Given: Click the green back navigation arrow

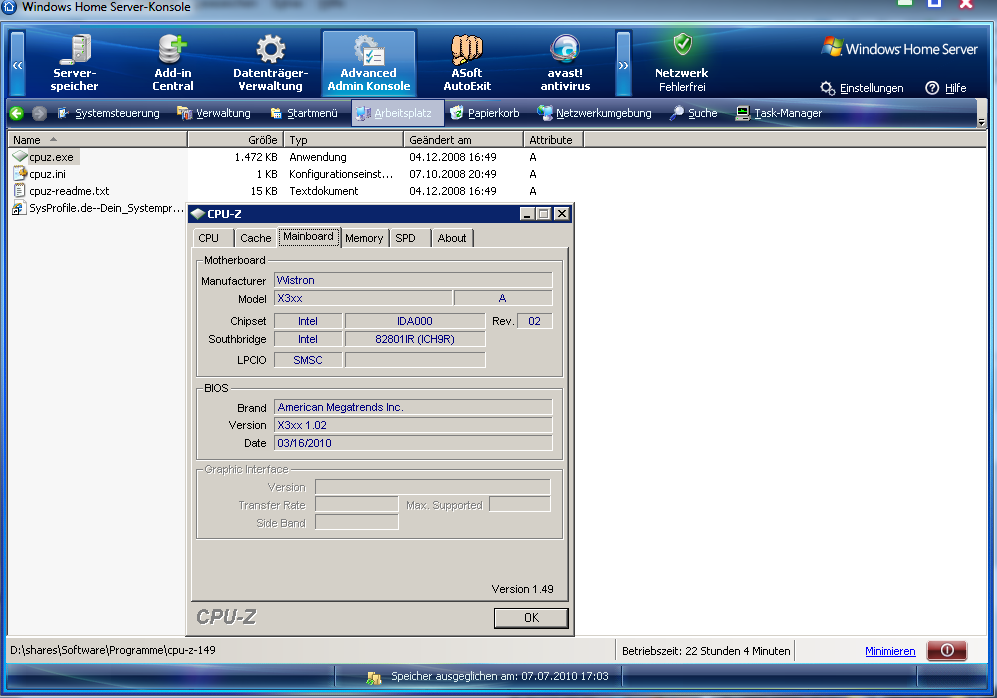Looking at the screenshot, I should click(15, 112).
